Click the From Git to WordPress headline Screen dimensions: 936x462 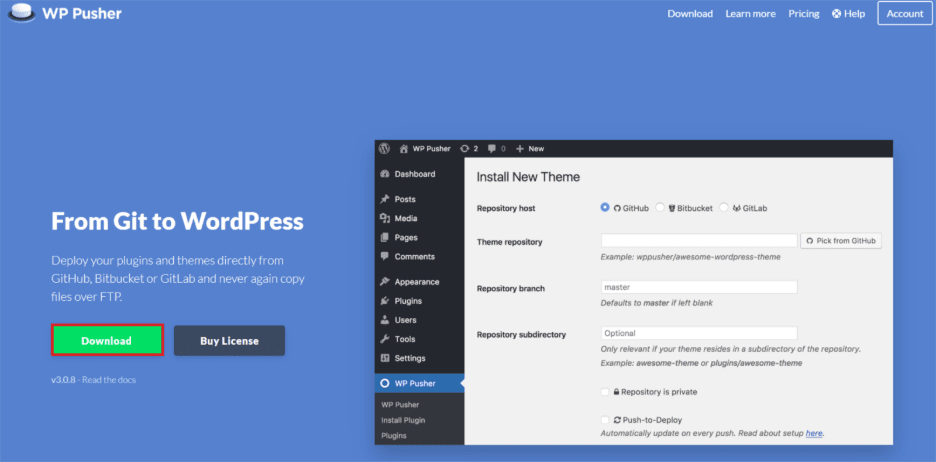pyautogui.click(x=177, y=221)
